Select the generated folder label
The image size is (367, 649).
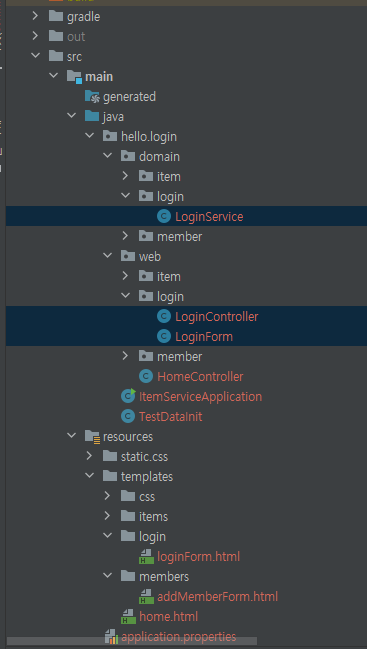coord(130,96)
